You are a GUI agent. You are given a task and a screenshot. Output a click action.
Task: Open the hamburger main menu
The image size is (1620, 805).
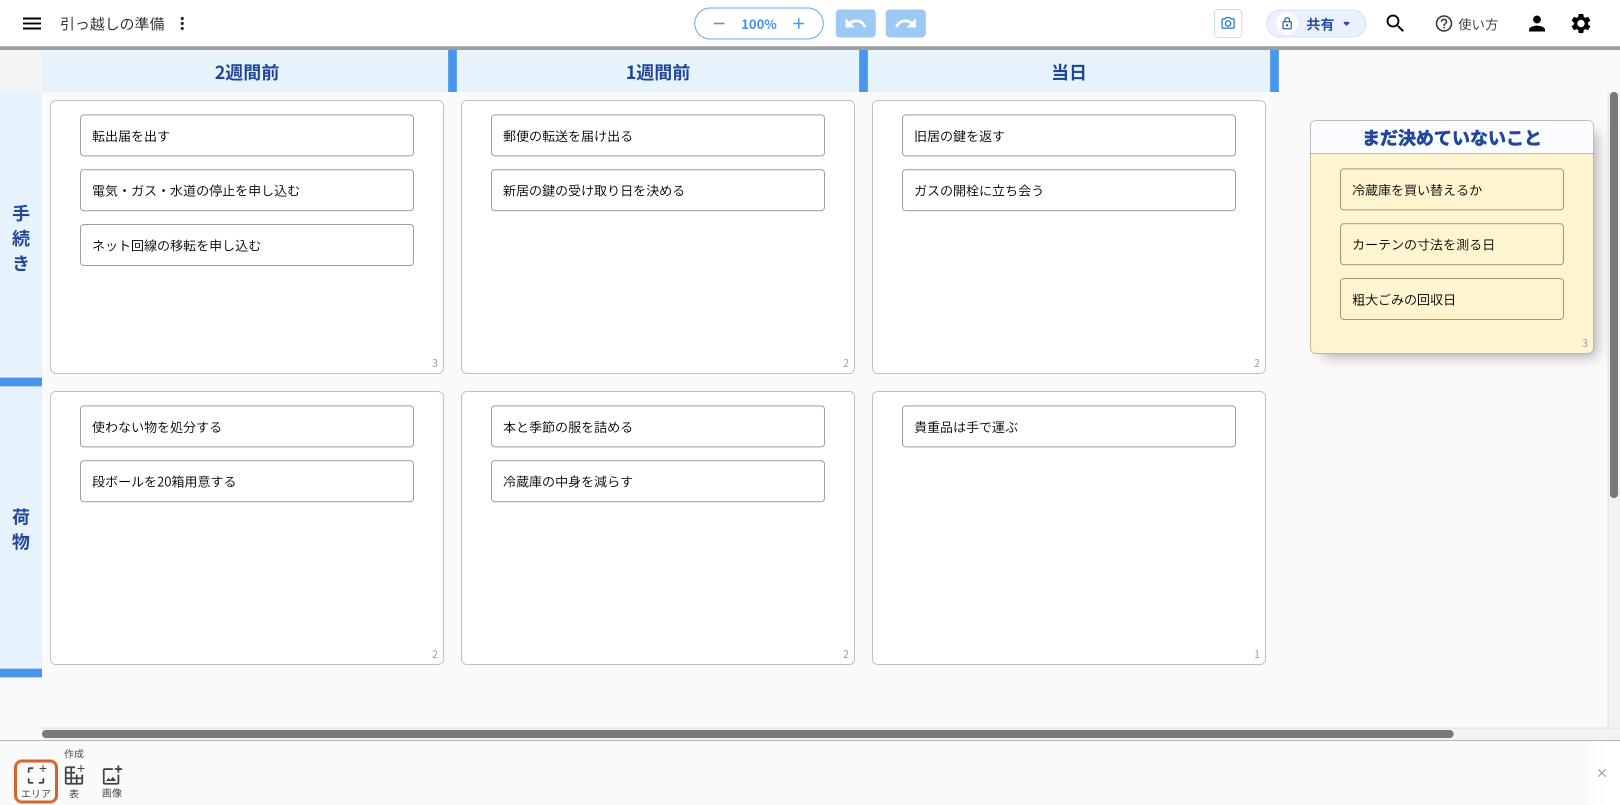click(x=32, y=23)
